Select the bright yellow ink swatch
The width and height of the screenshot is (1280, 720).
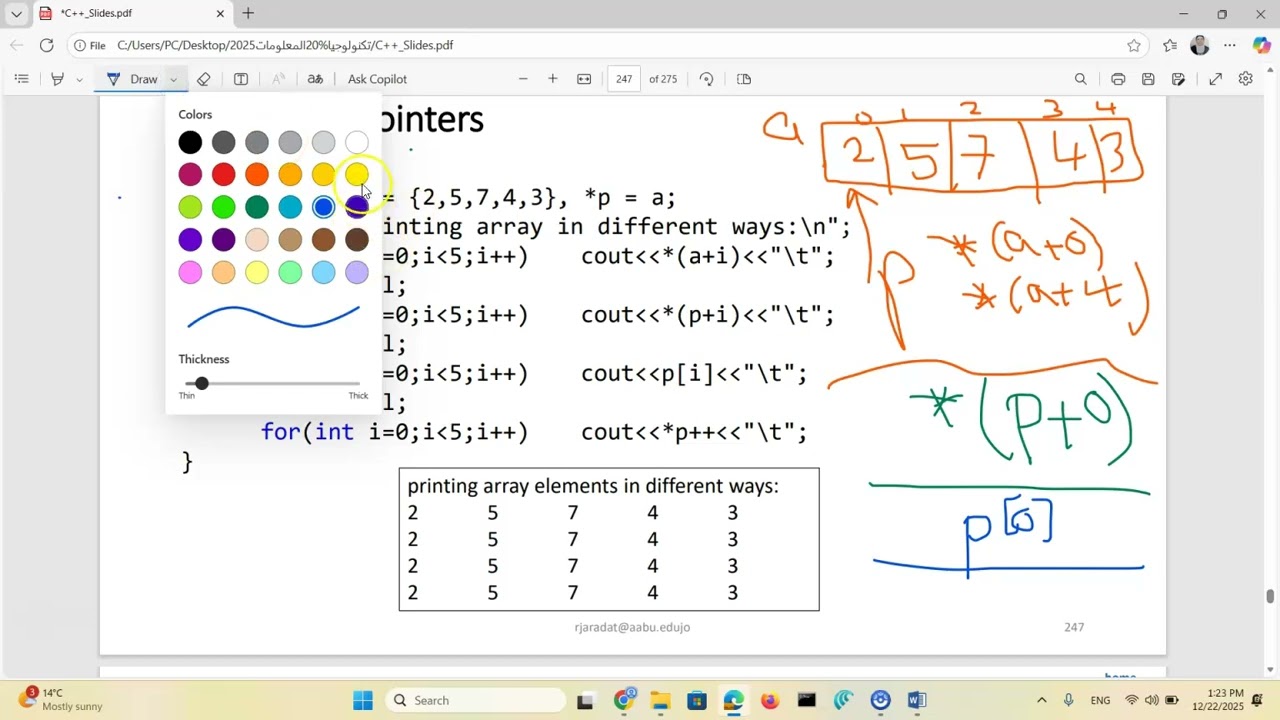357,175
